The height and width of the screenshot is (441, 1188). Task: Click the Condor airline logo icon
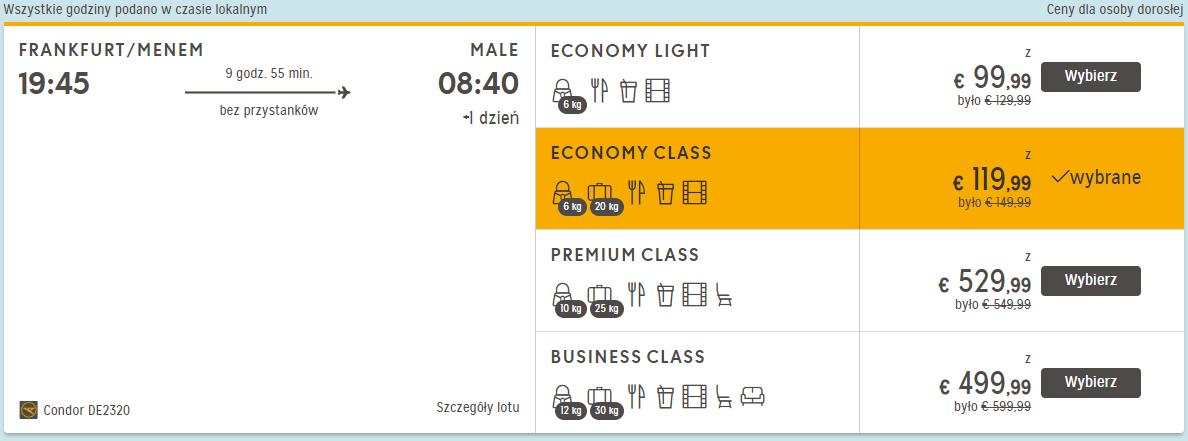[x=29, y=411]
